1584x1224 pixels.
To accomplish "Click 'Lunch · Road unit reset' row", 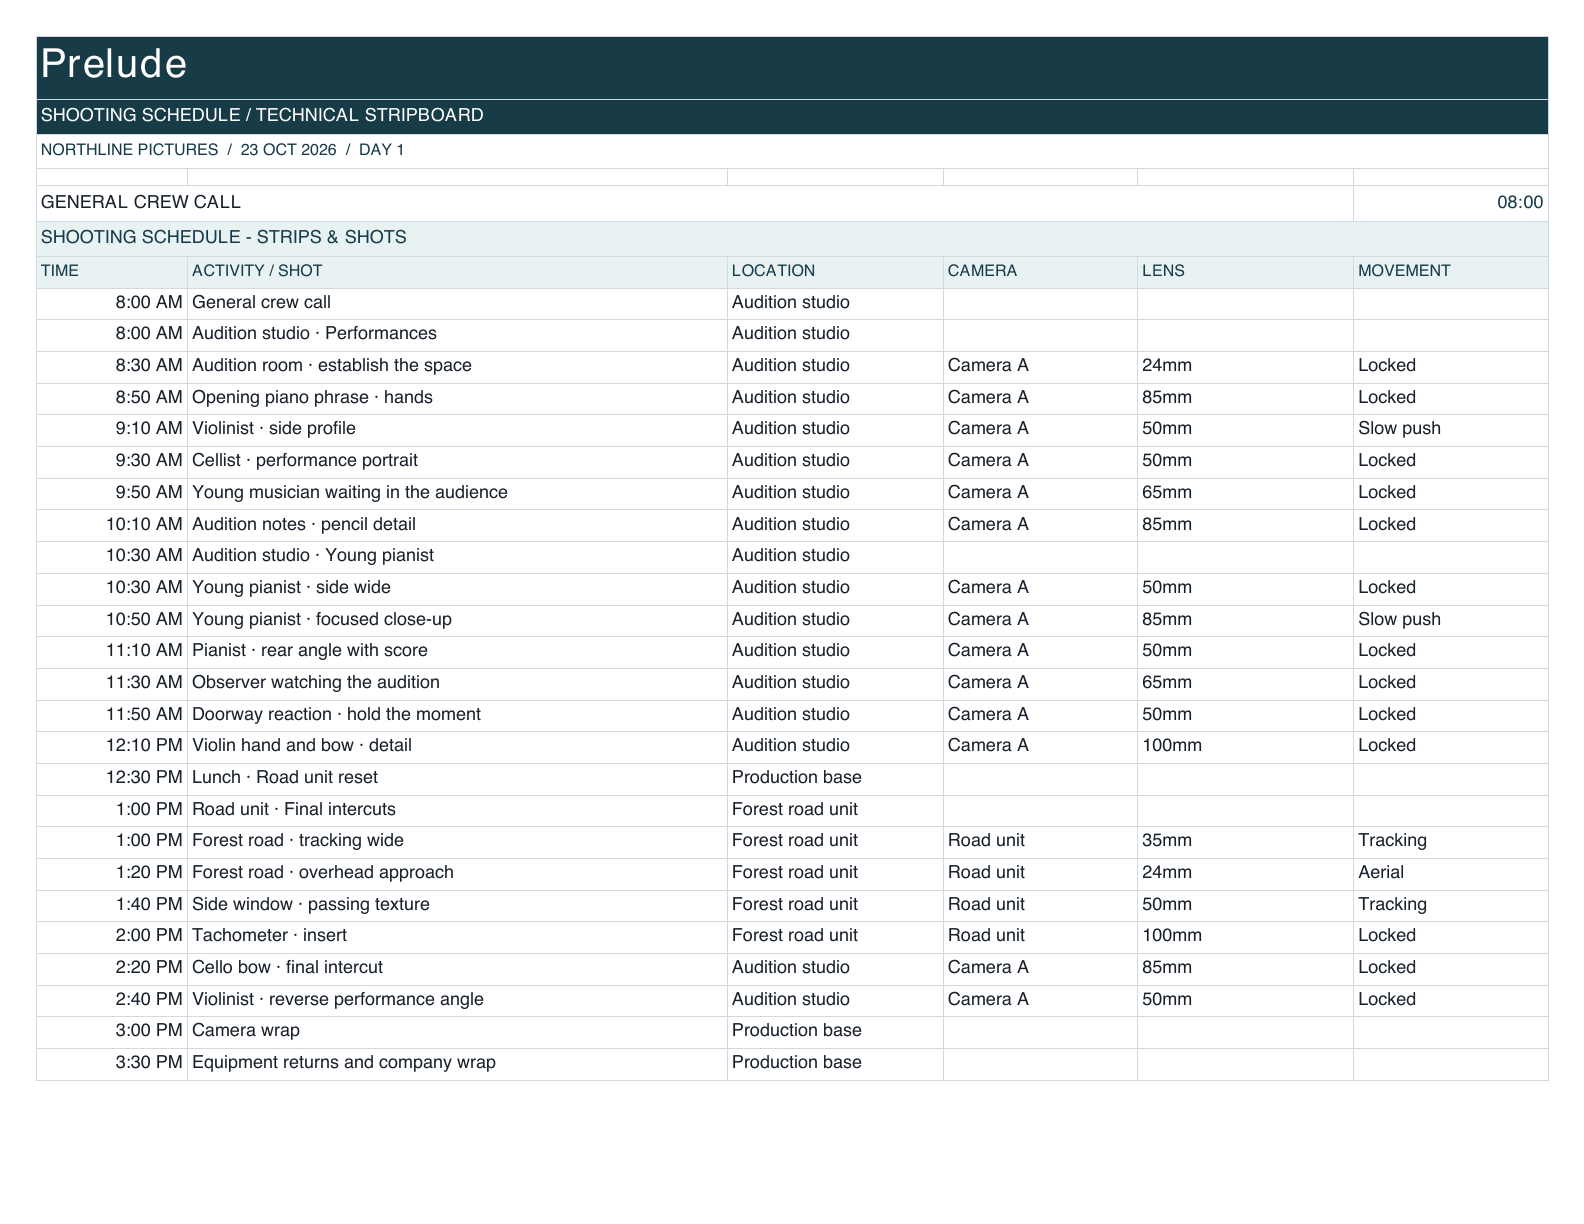I will pyautogui.click(x=792, y=778).
